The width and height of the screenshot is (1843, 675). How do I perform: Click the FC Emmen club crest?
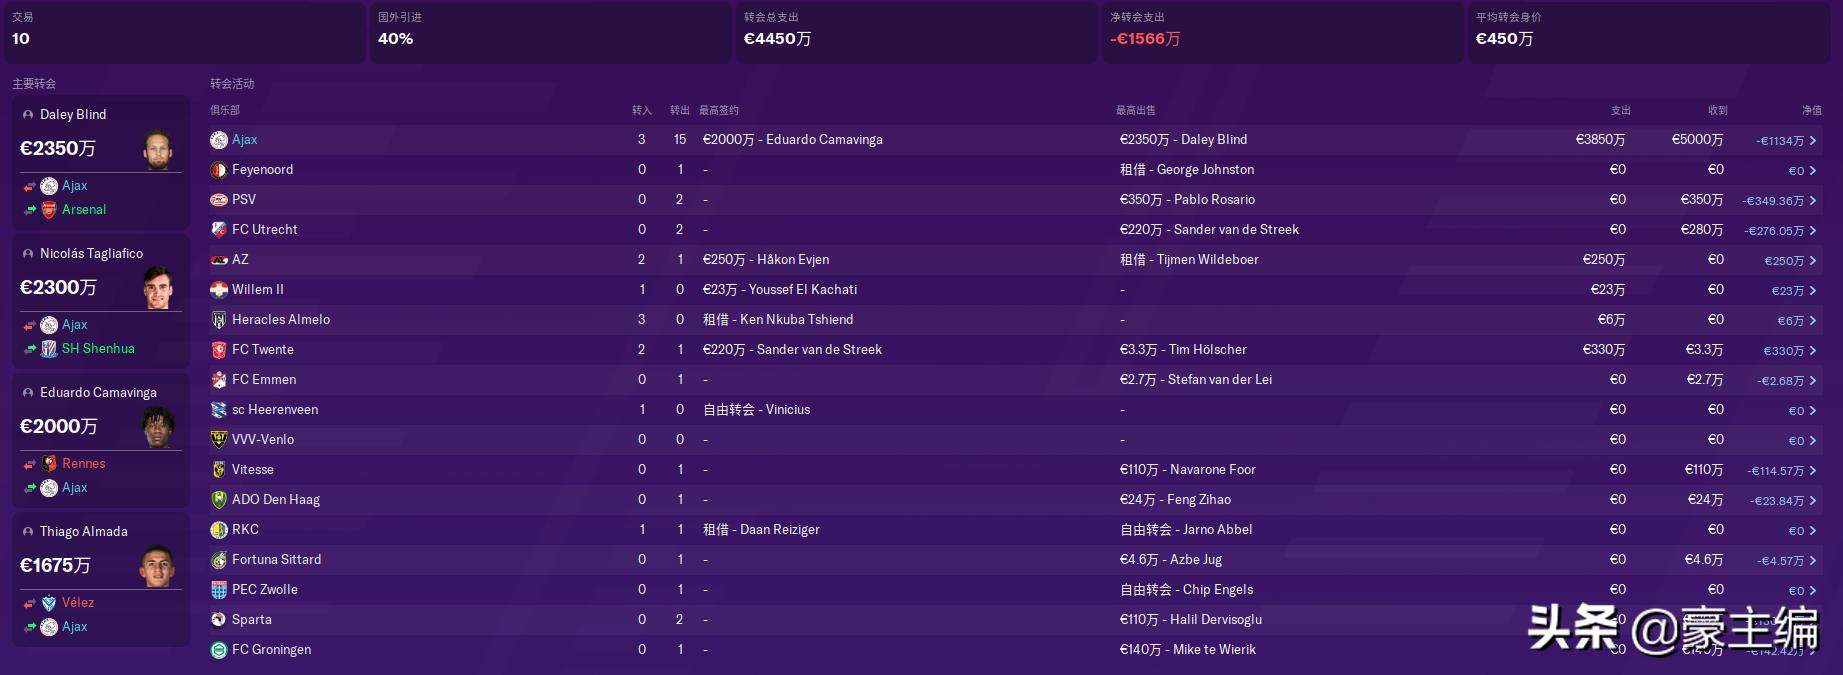[219, 380]
